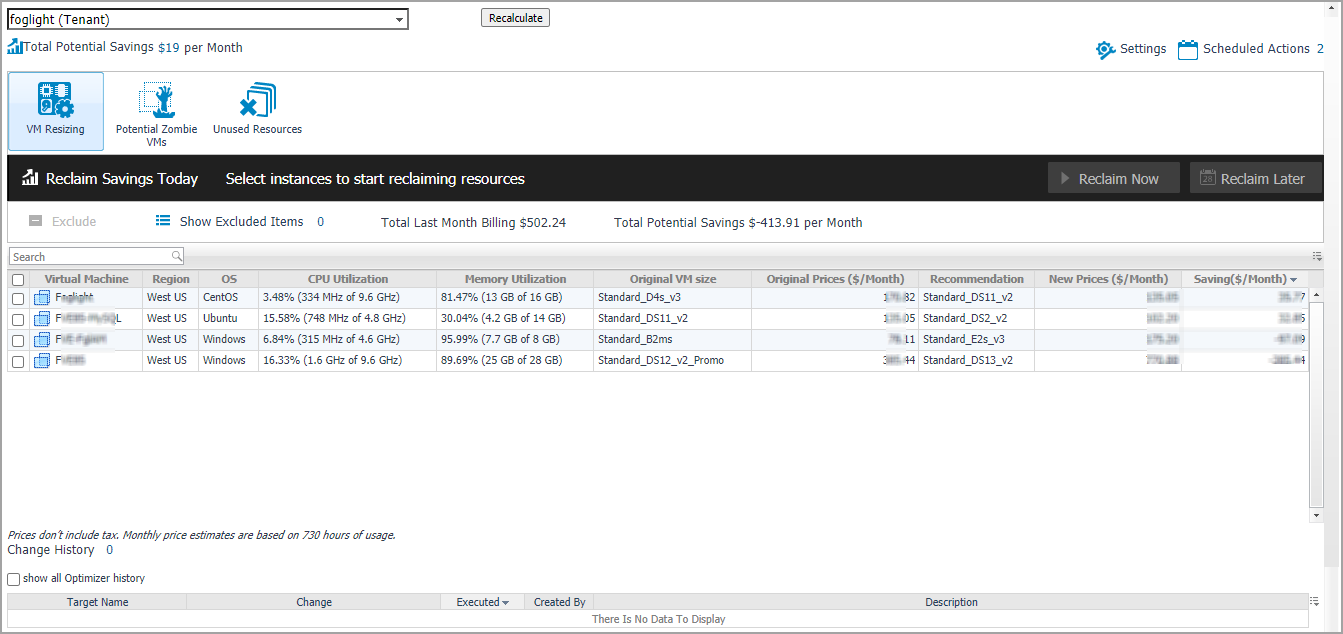Open the VM table column settings icon

pyautogui.click(x=1317, y=257)
